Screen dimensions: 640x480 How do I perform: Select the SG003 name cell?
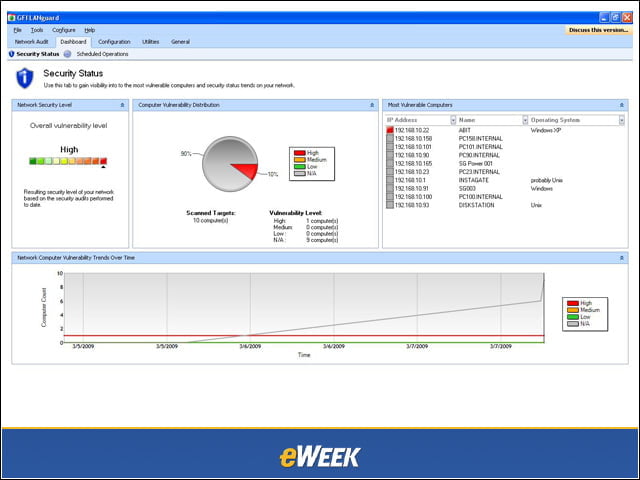[467, 189]
